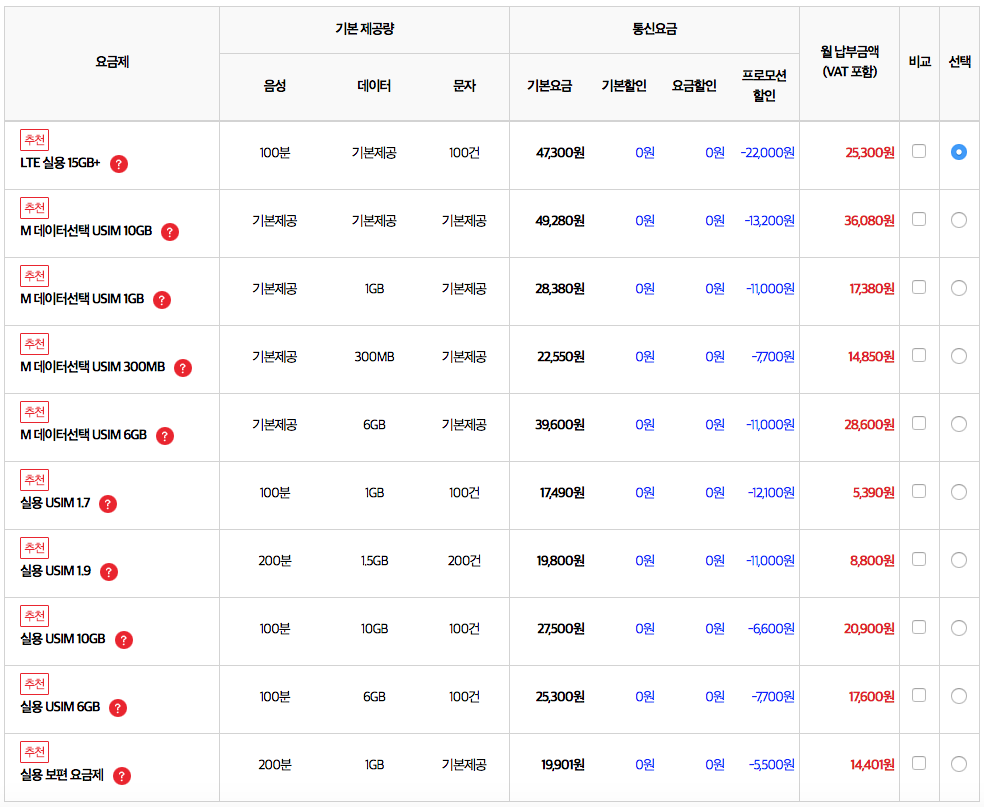Select radio button for M 데이터선택 USIM 300MB
This screenshot has height=807, width=984.
(x=959, y=356)
